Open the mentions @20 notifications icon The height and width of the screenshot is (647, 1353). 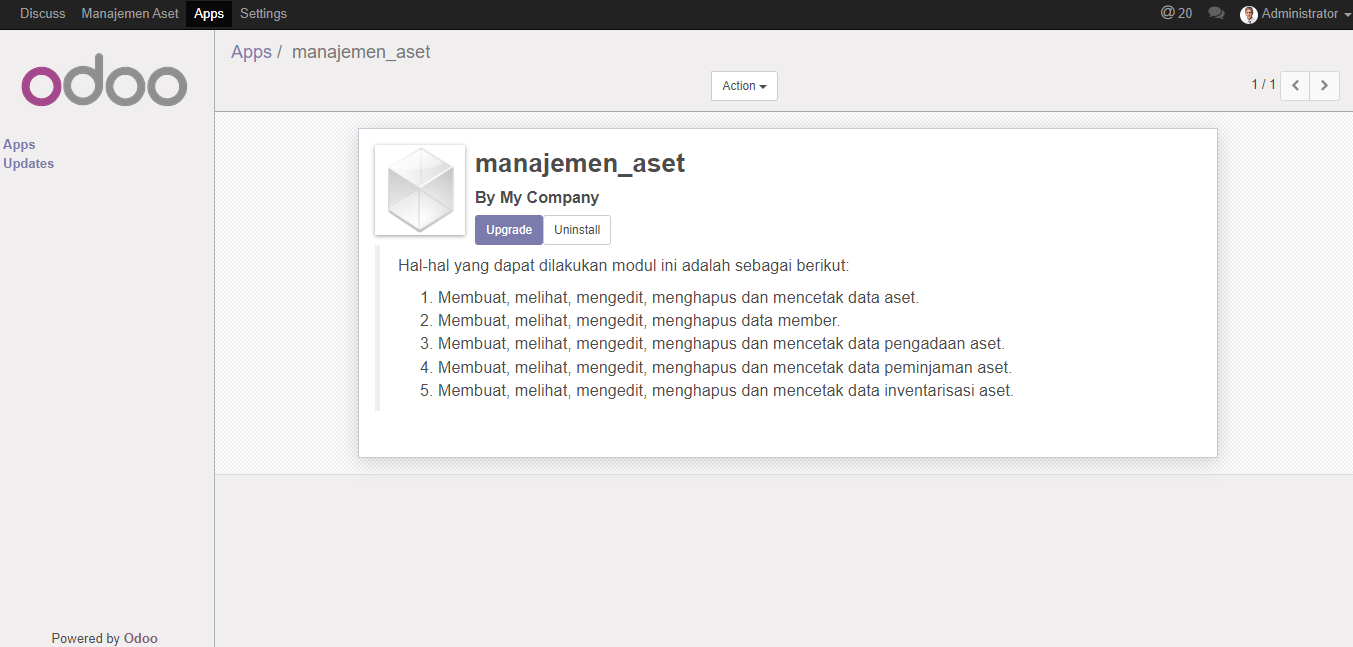1176,13
